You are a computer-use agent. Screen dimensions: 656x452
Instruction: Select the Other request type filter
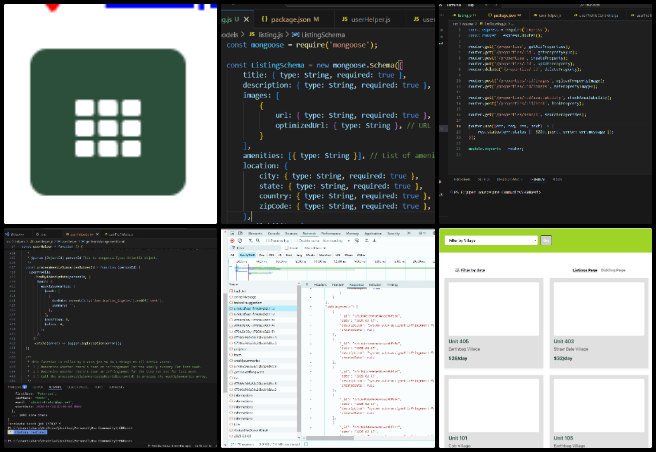pos(361,255)
